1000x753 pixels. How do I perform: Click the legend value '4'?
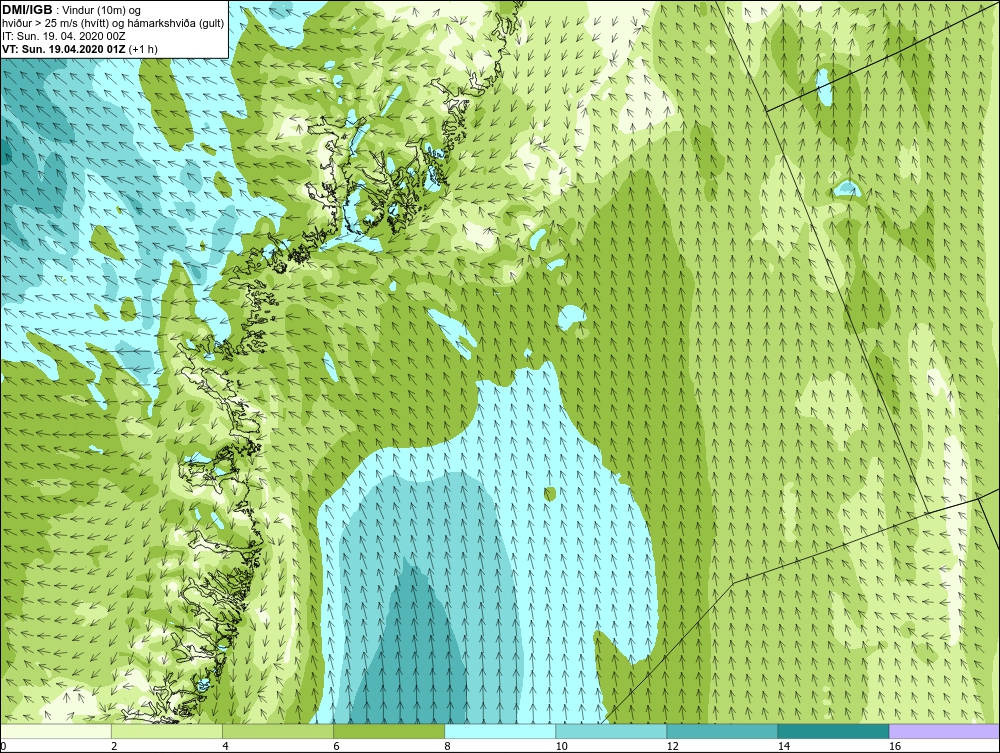pyautogui.click(x=225, y=746)
